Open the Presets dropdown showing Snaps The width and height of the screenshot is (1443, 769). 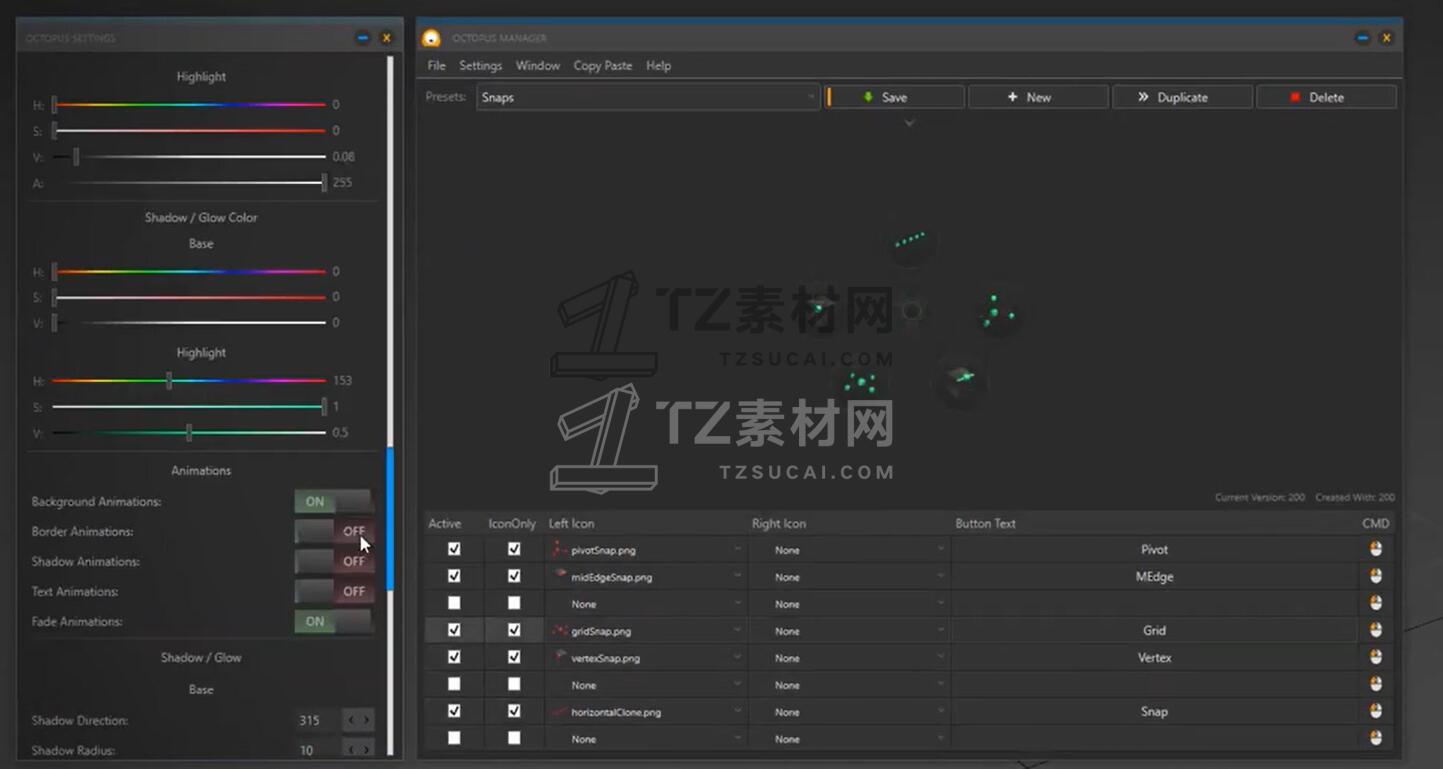coord(647,97)
